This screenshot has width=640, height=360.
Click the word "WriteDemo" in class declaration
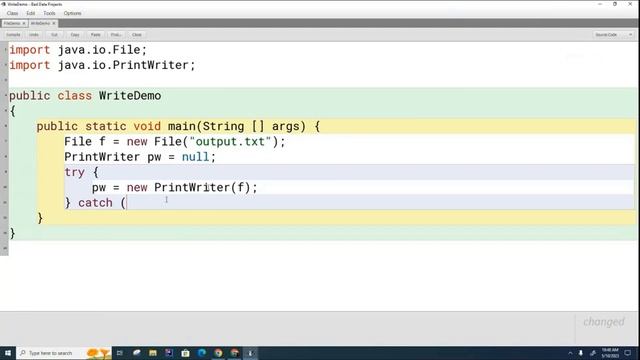[x=130, y=96]
